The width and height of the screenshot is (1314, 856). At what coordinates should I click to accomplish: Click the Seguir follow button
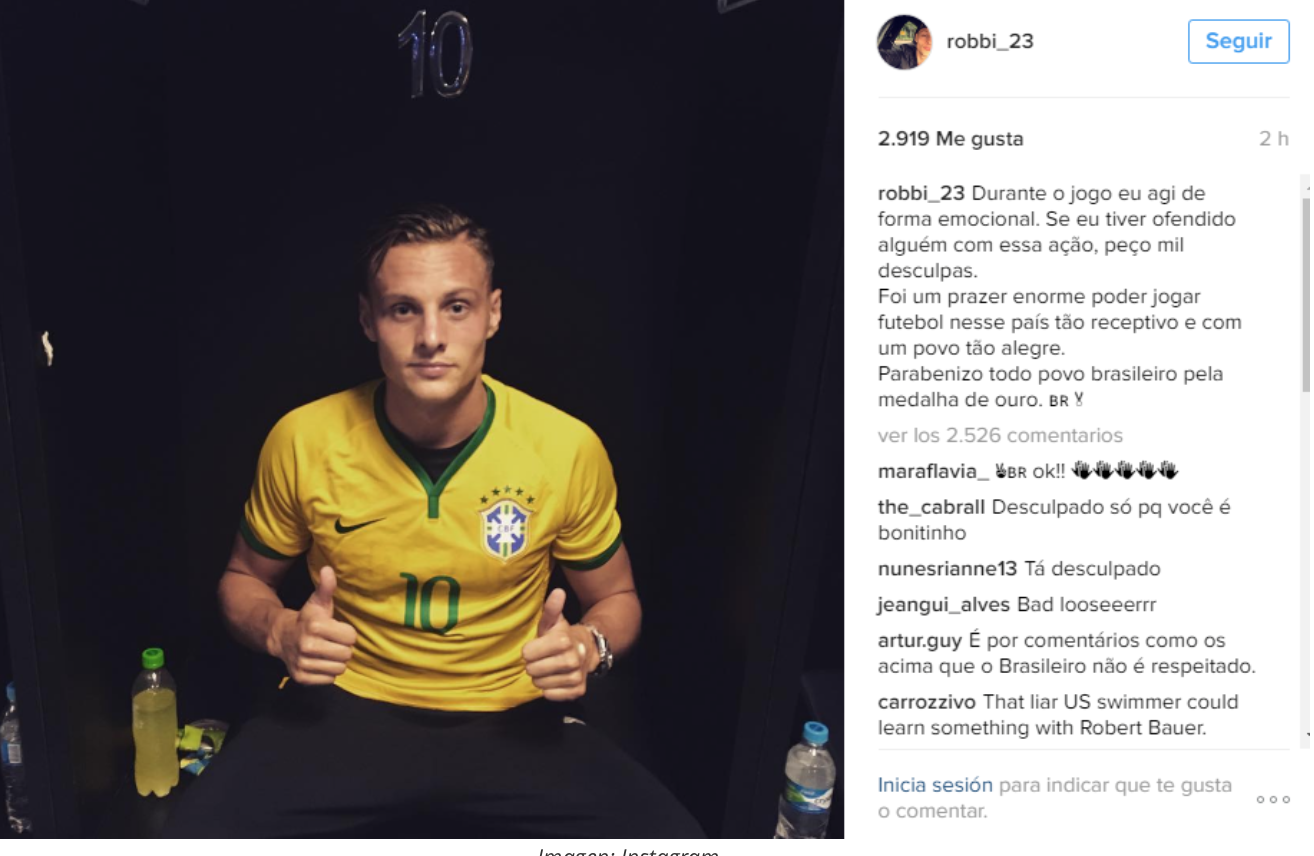pyautogui.click(x=1238, y=41)
